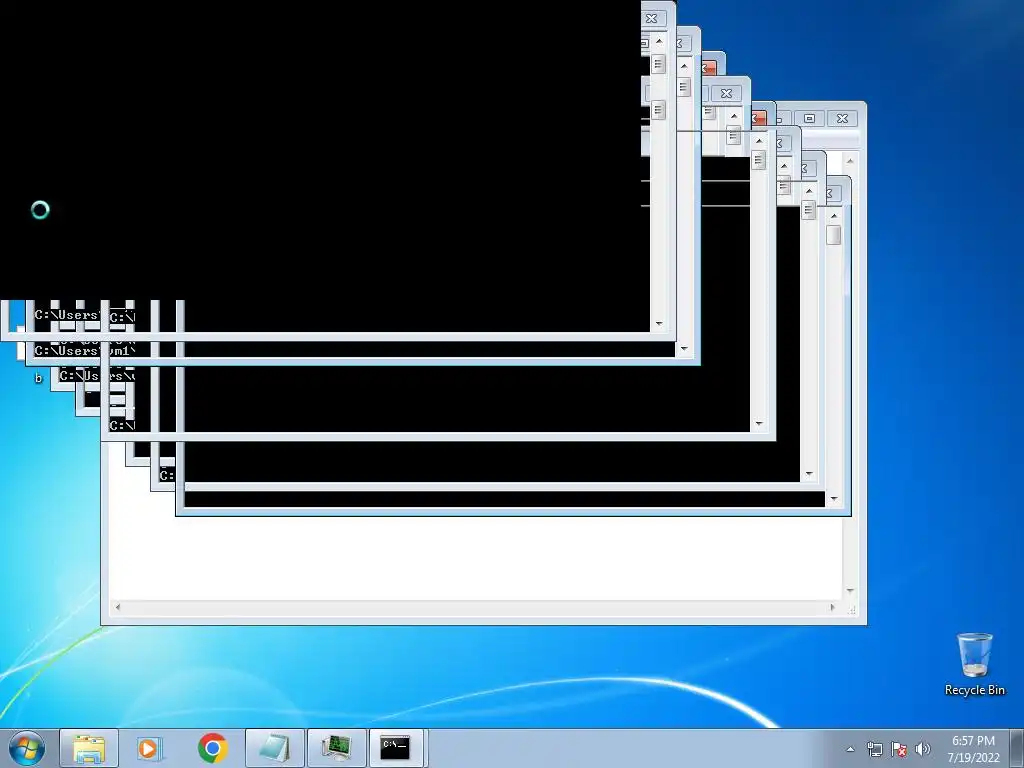Click the white window's vertical scroll-up arrow
The height and width of the screenshot is (768, 1024).
tap(850, 161)
